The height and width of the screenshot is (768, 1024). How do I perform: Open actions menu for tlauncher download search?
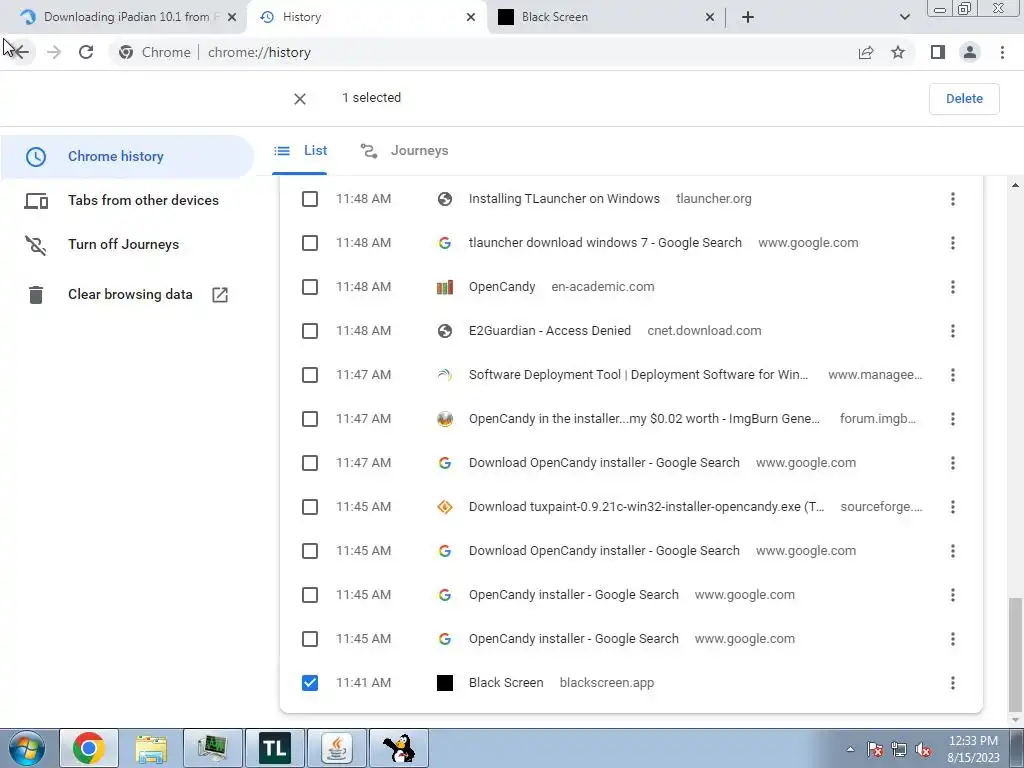point(953,243)
